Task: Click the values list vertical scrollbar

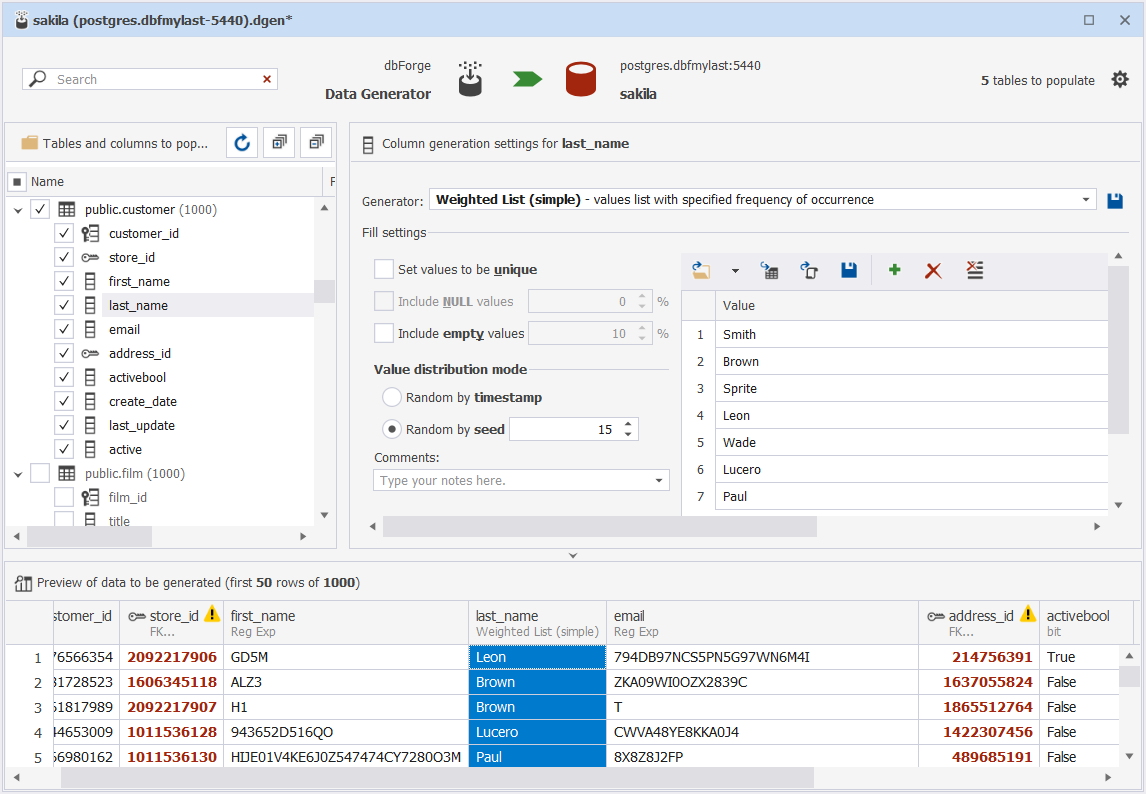Action: tap(1118, 349)
